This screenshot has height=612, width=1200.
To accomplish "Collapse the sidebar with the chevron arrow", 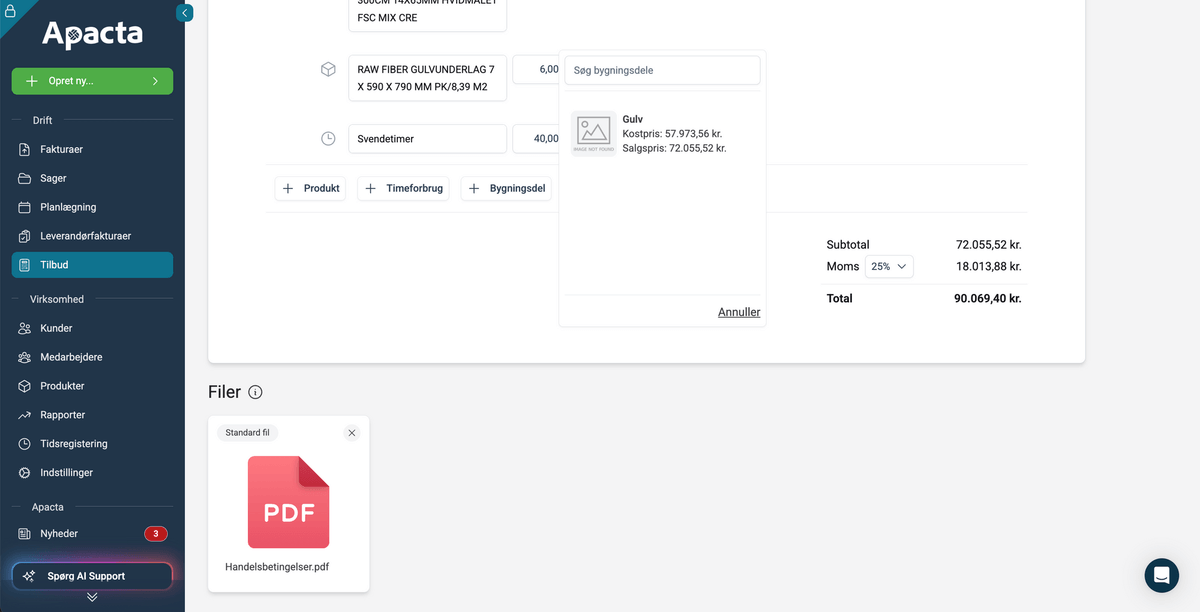I will [184, 13].
